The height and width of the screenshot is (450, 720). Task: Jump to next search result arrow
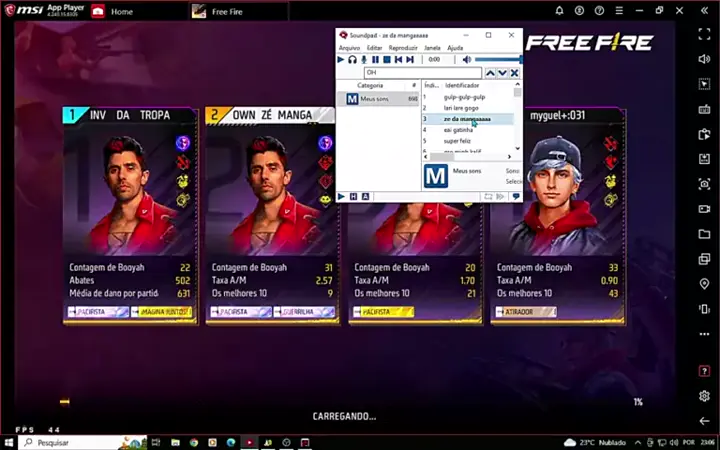click(503, 73)
